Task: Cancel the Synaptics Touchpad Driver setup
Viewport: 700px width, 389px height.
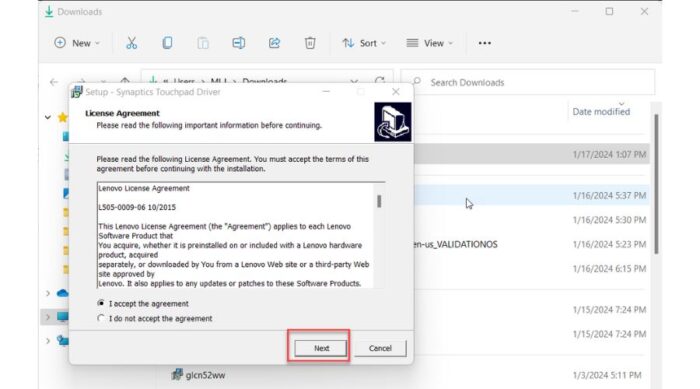Action: [380, 348]
